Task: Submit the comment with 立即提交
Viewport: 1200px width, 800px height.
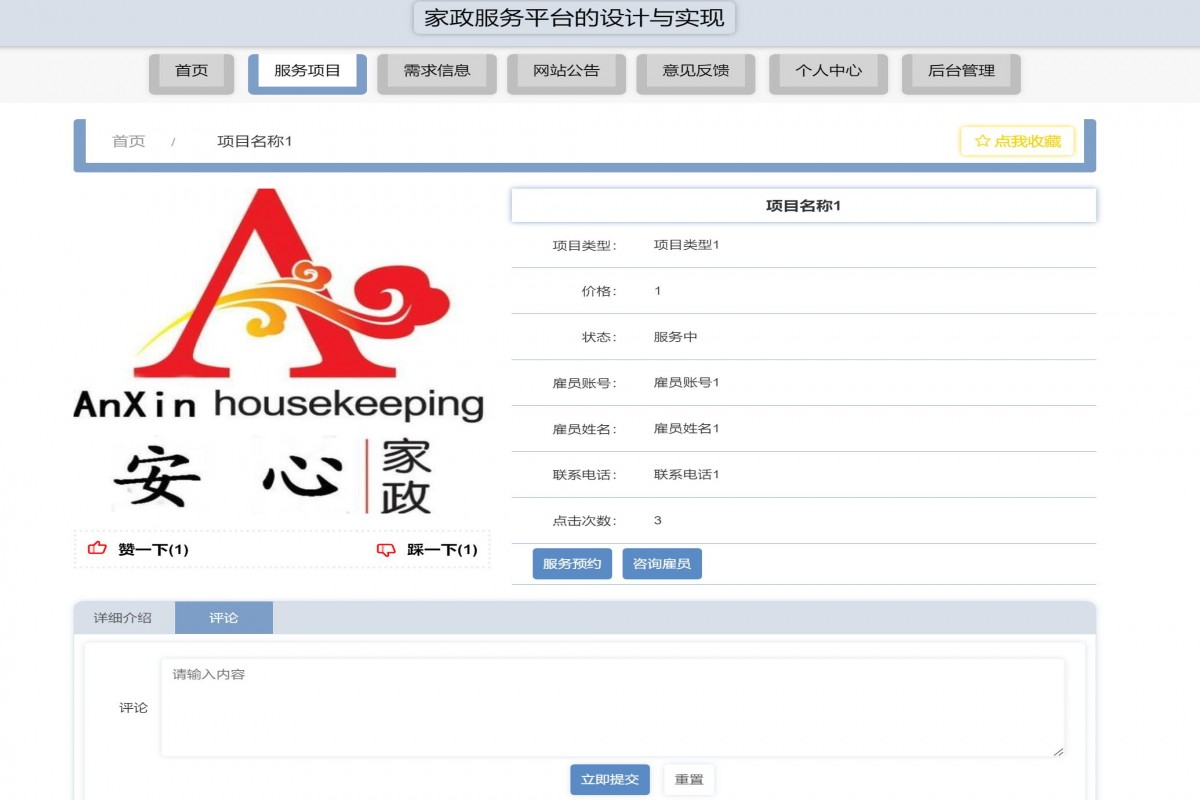Action: coord(610,780)
